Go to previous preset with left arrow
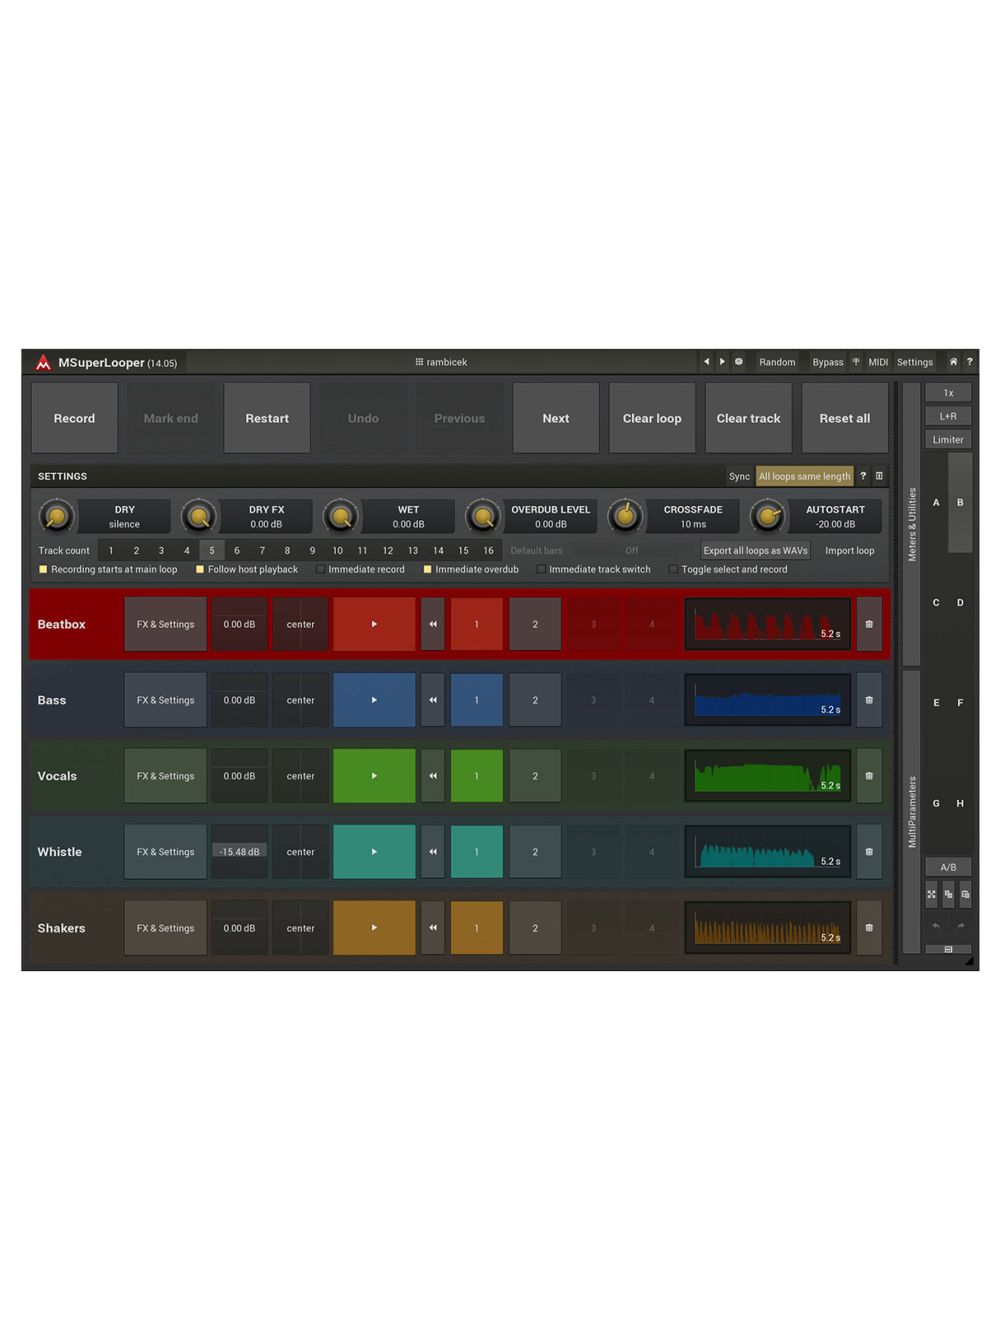Viewport: 1000px width, 1320px height. point(706,362)
